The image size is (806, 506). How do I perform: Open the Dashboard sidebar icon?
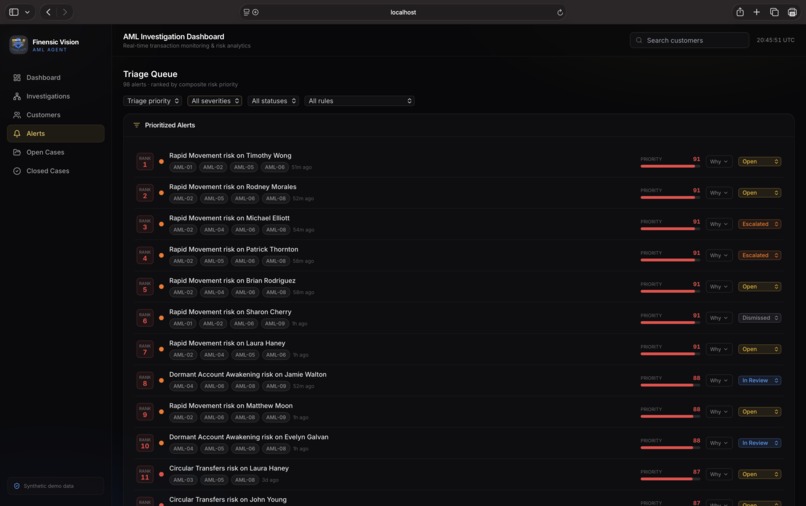[x=17, y=78]
